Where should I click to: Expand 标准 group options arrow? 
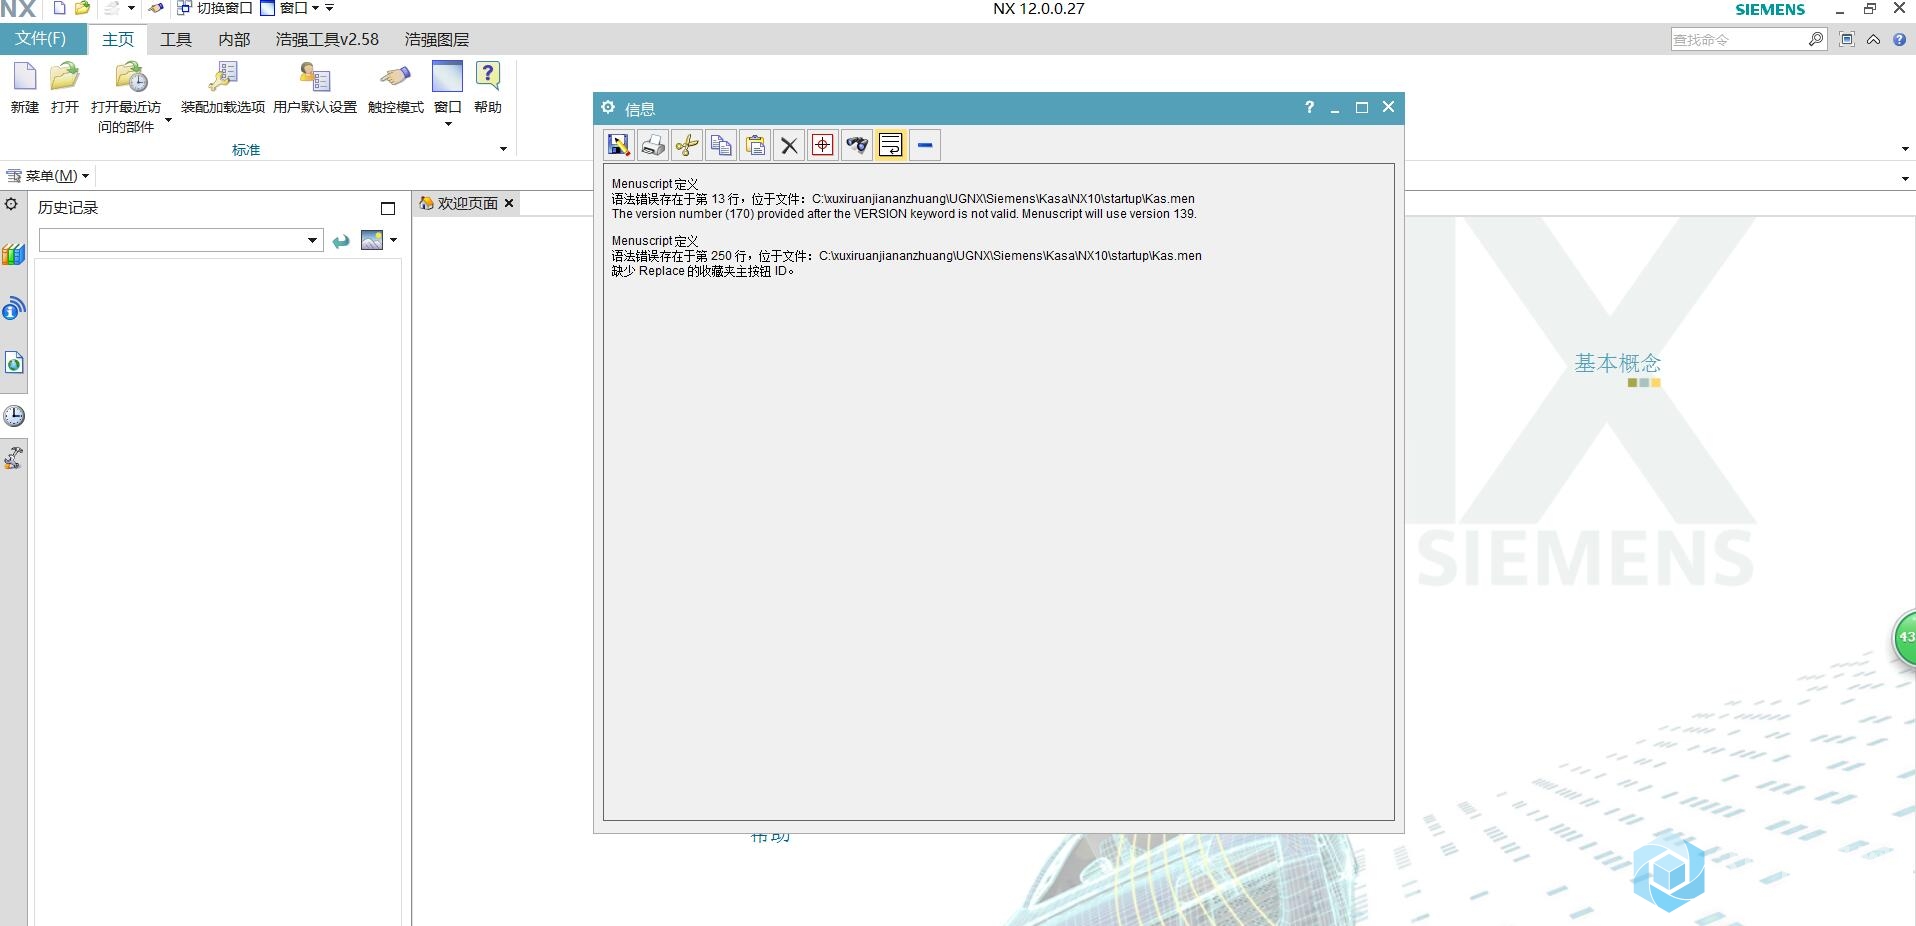pyautogui.click(x=503, y=149)
